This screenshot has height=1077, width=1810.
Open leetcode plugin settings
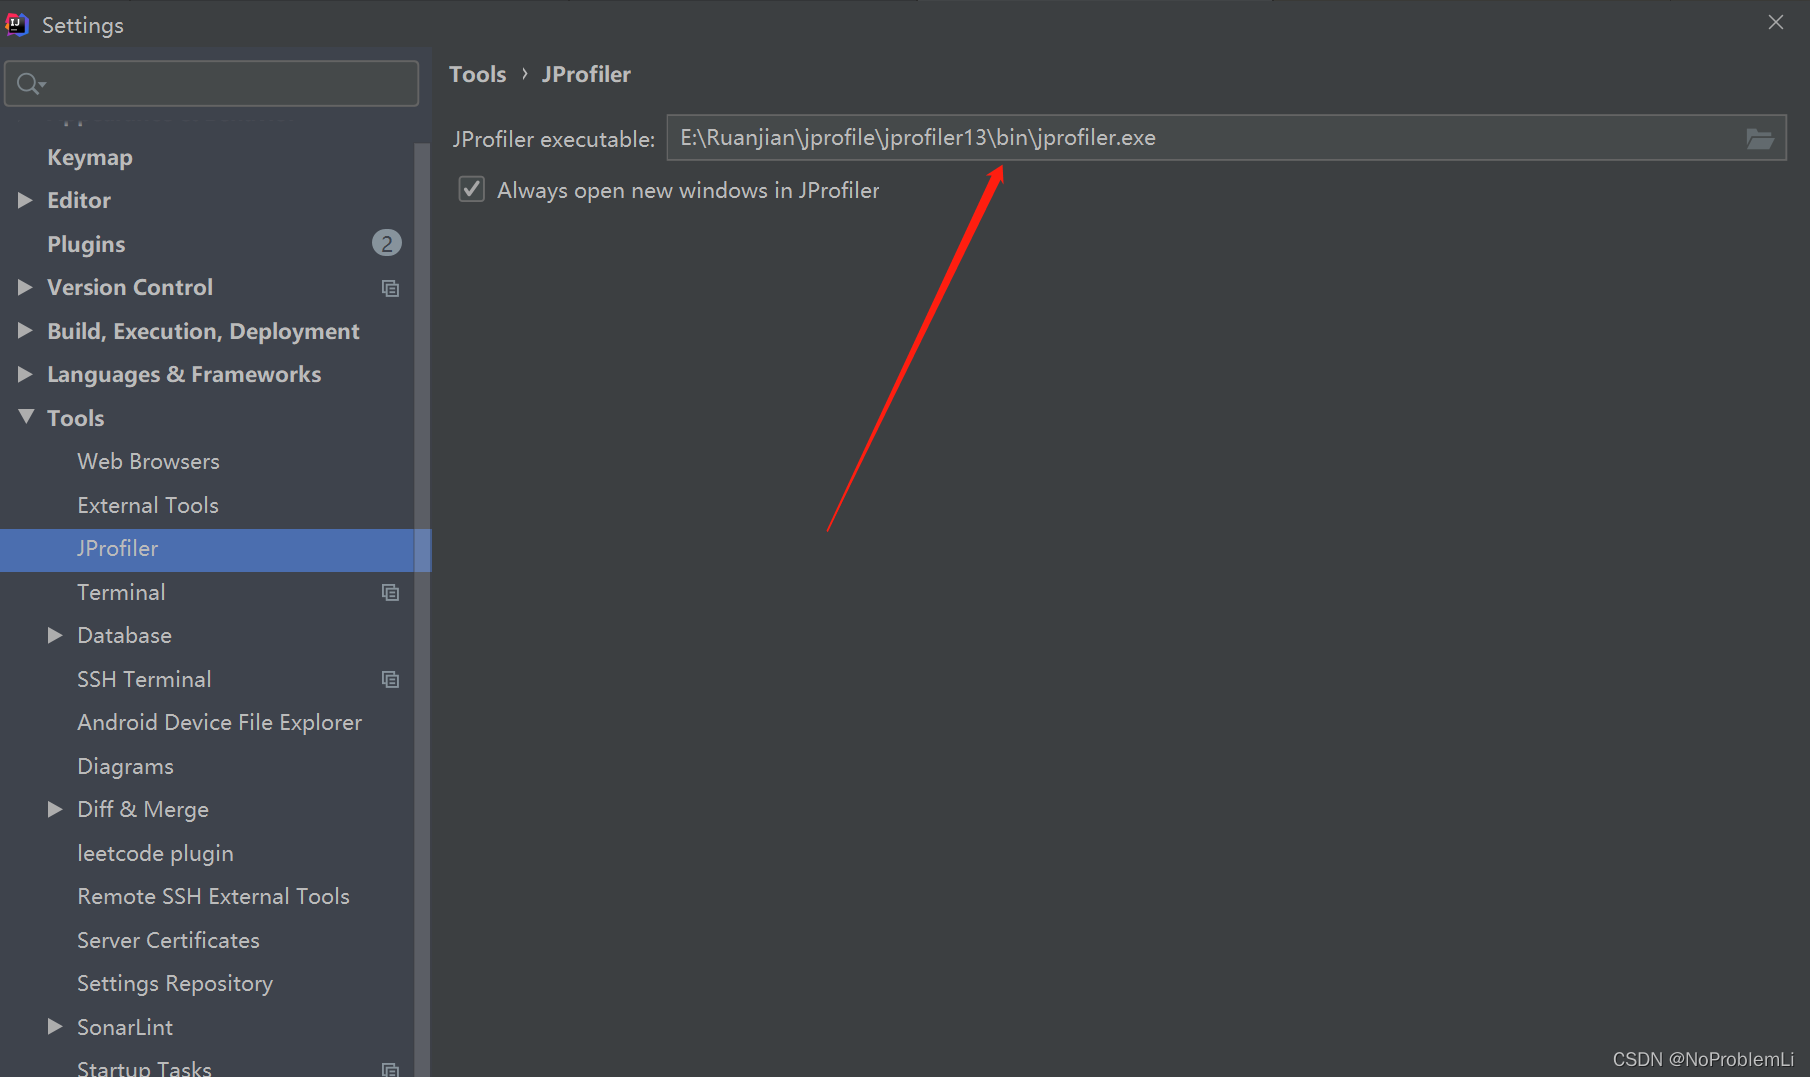pos(155,854)
